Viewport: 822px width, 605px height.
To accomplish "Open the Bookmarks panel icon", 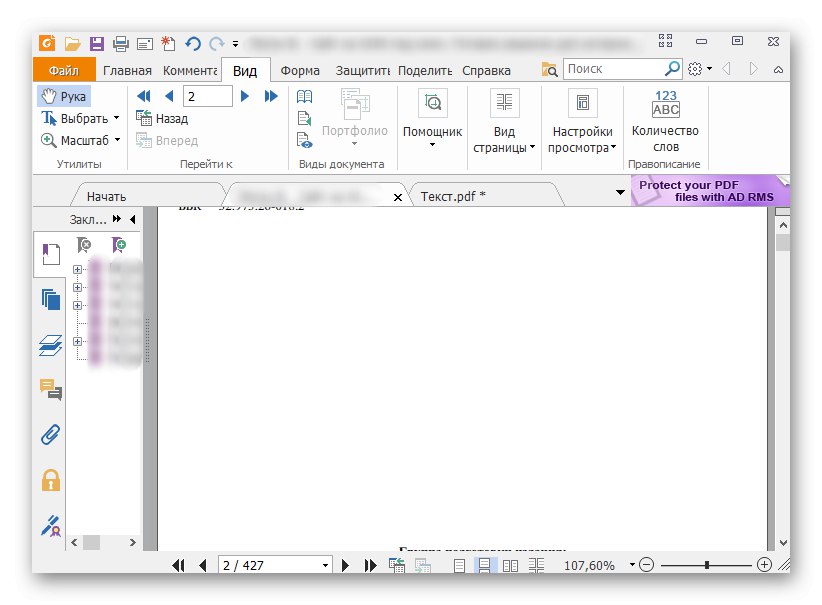I will click(x=51, y=254).
